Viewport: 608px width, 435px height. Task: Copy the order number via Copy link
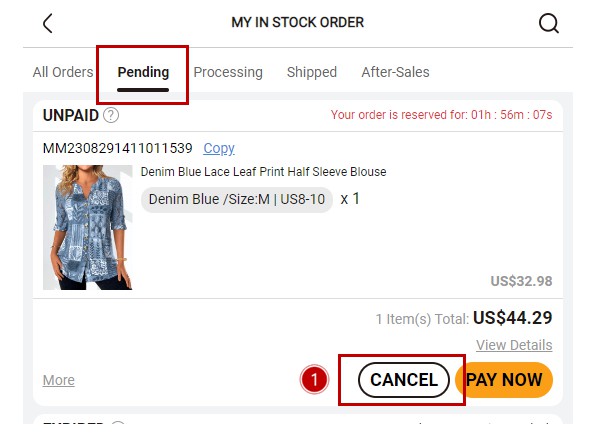219,148
